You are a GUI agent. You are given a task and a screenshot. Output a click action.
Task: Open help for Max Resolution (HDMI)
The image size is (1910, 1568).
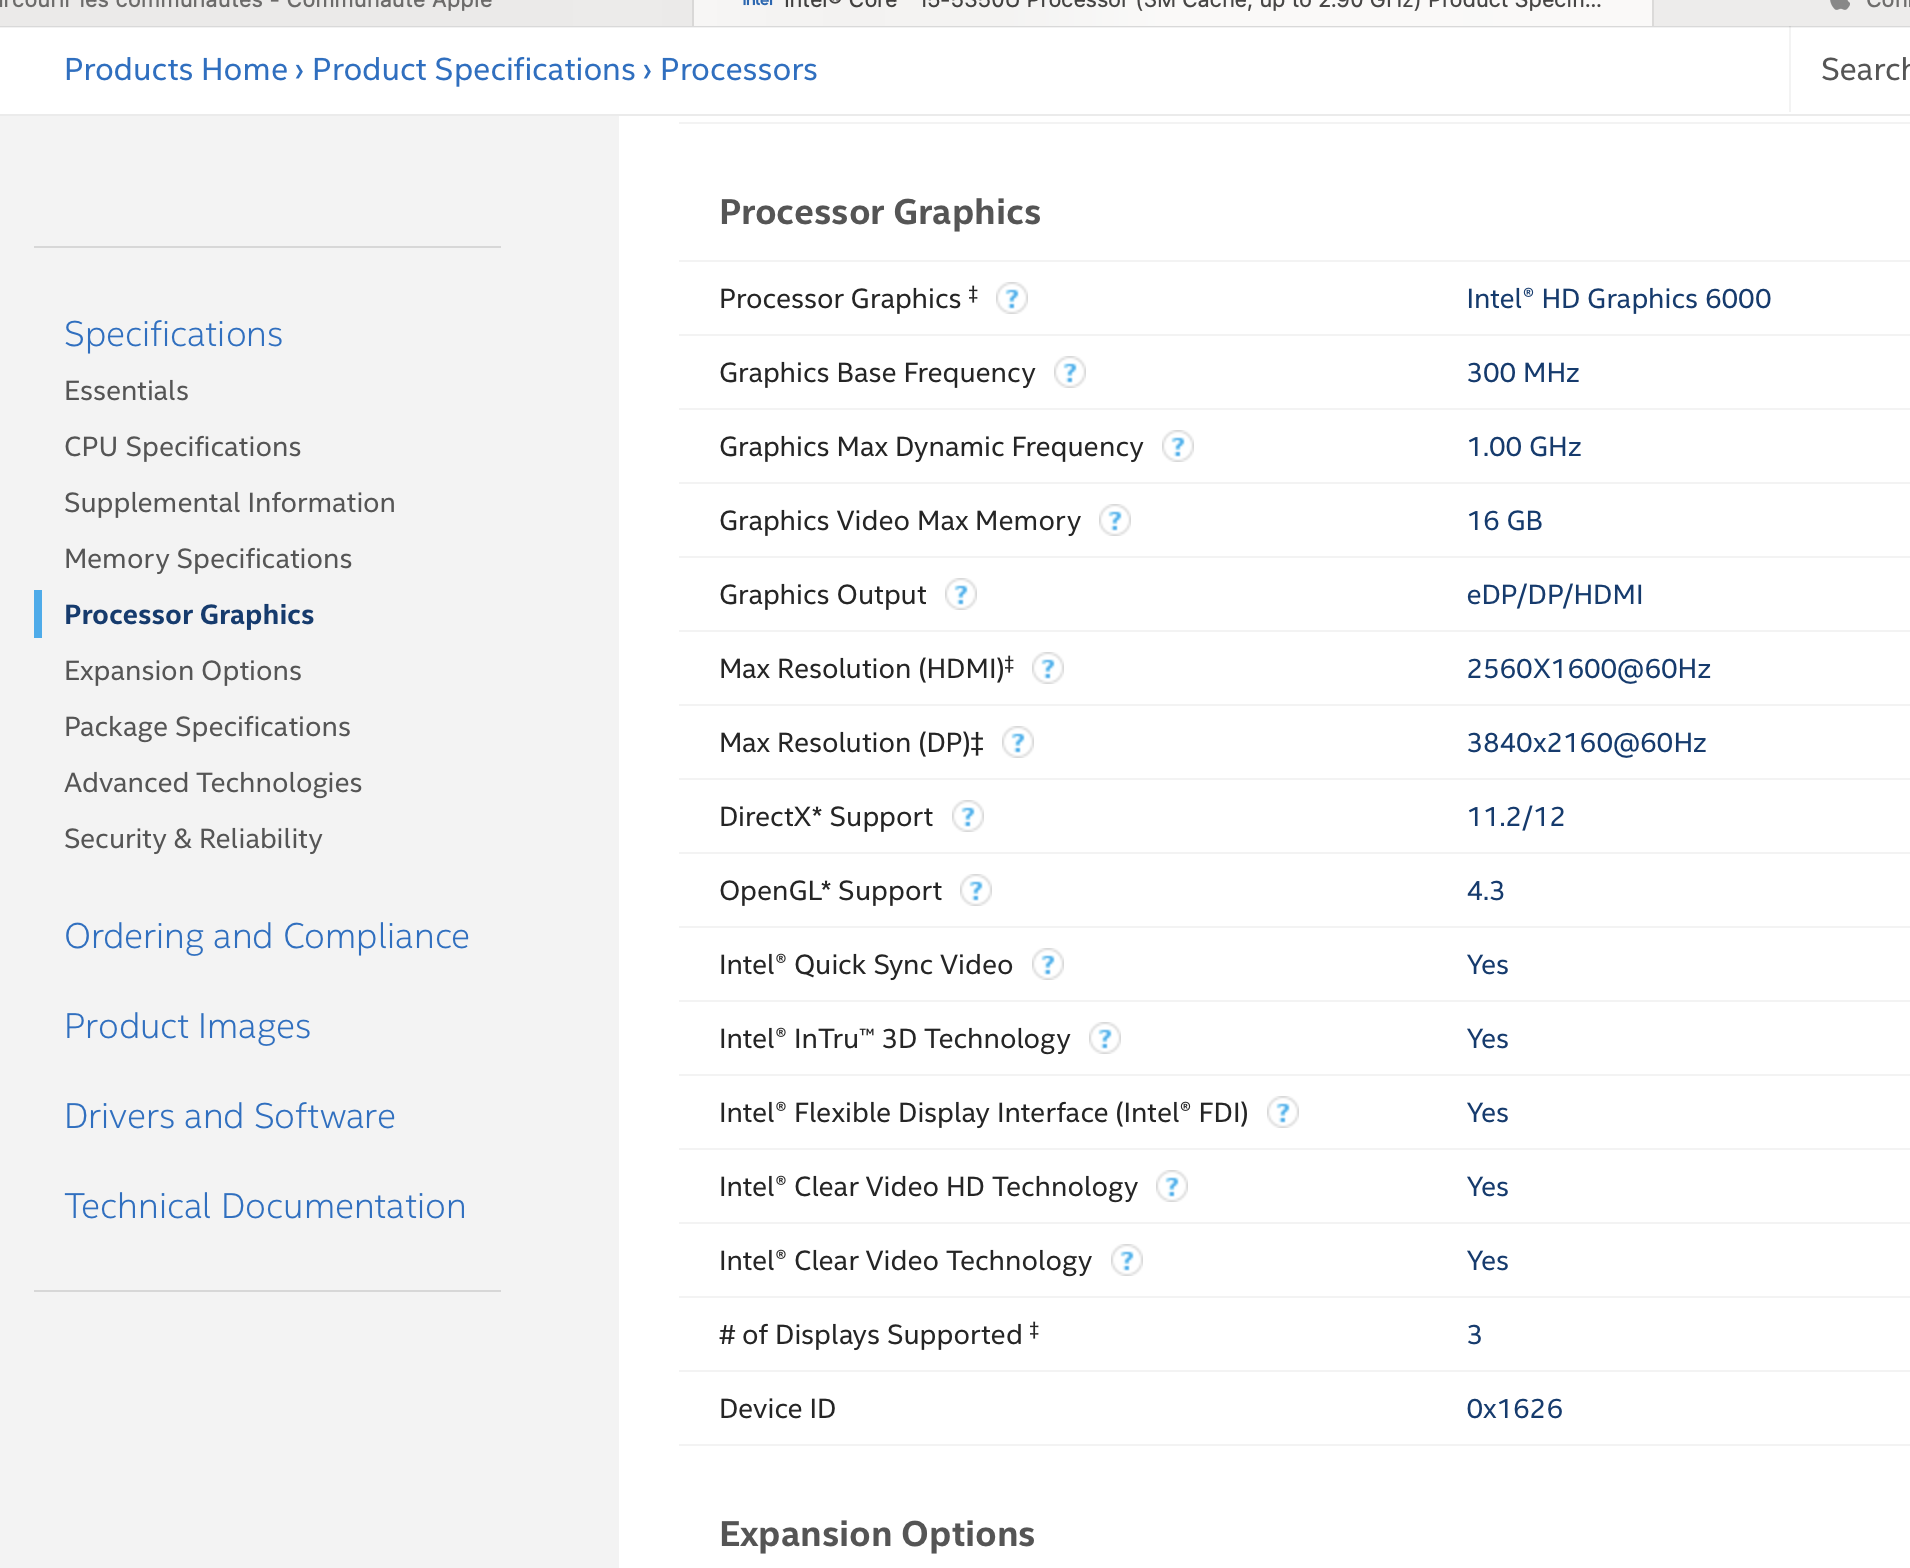[1047, 669]
